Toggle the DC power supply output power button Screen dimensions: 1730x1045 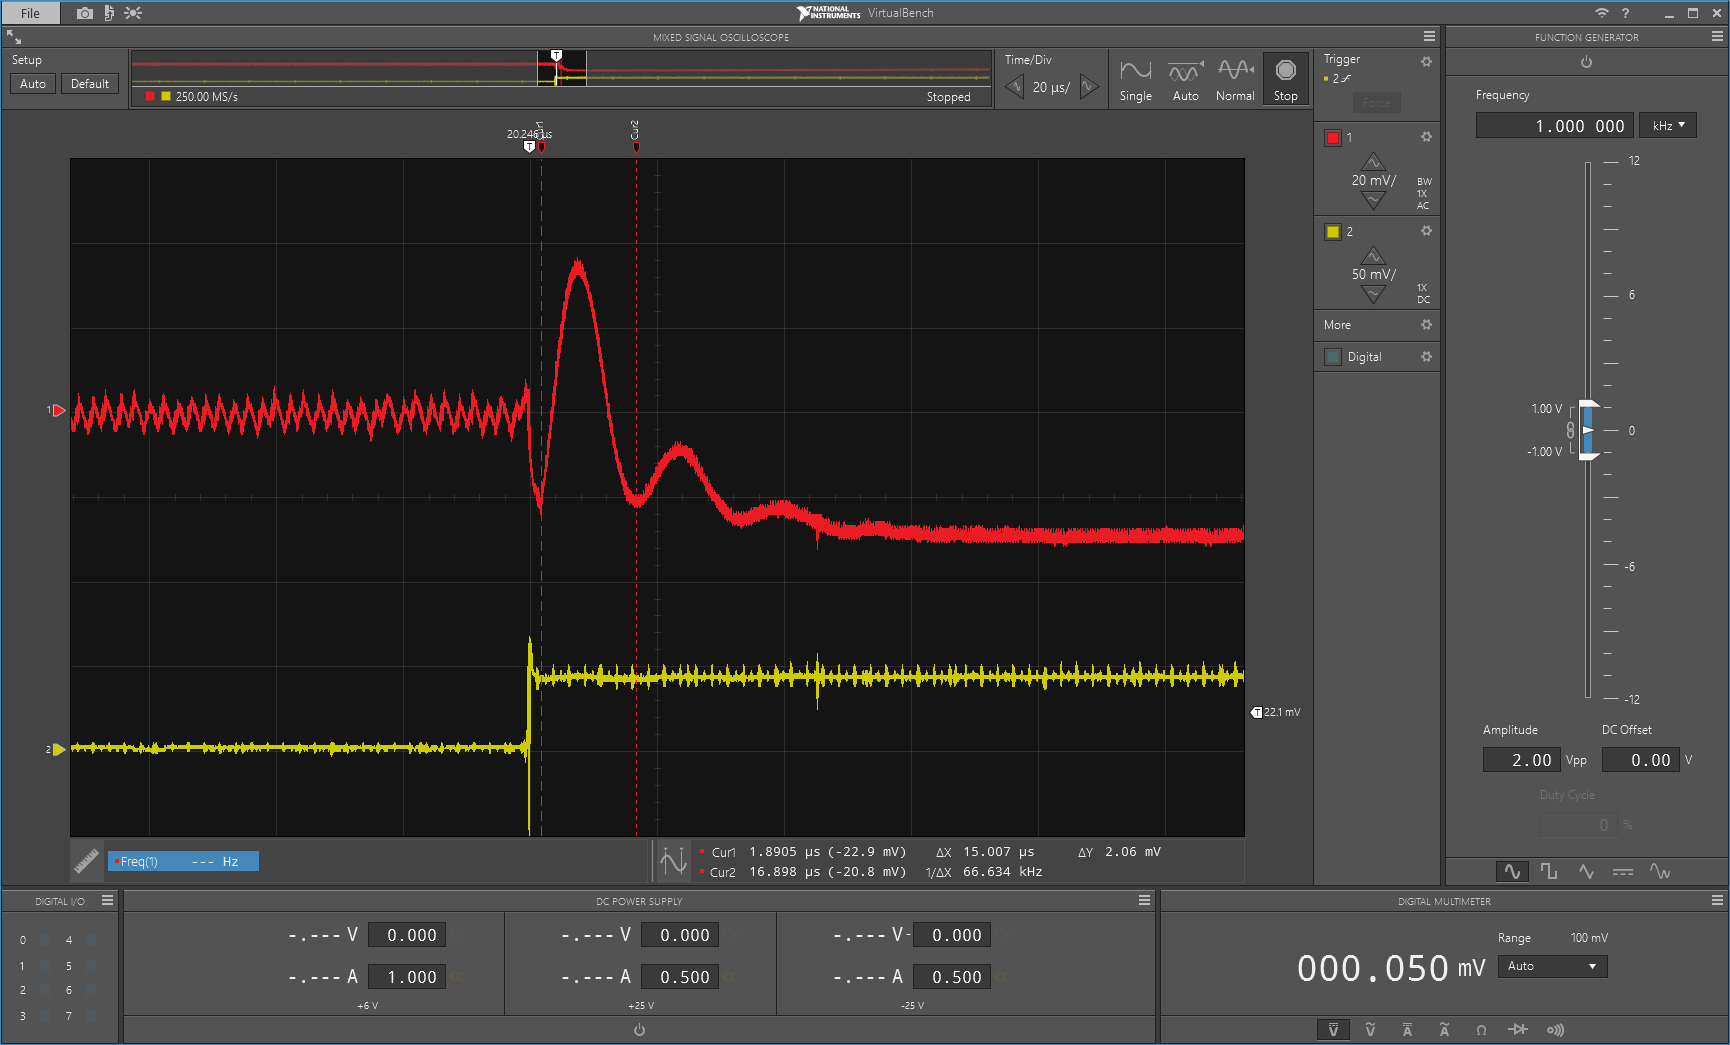[x=639, y=1029]
